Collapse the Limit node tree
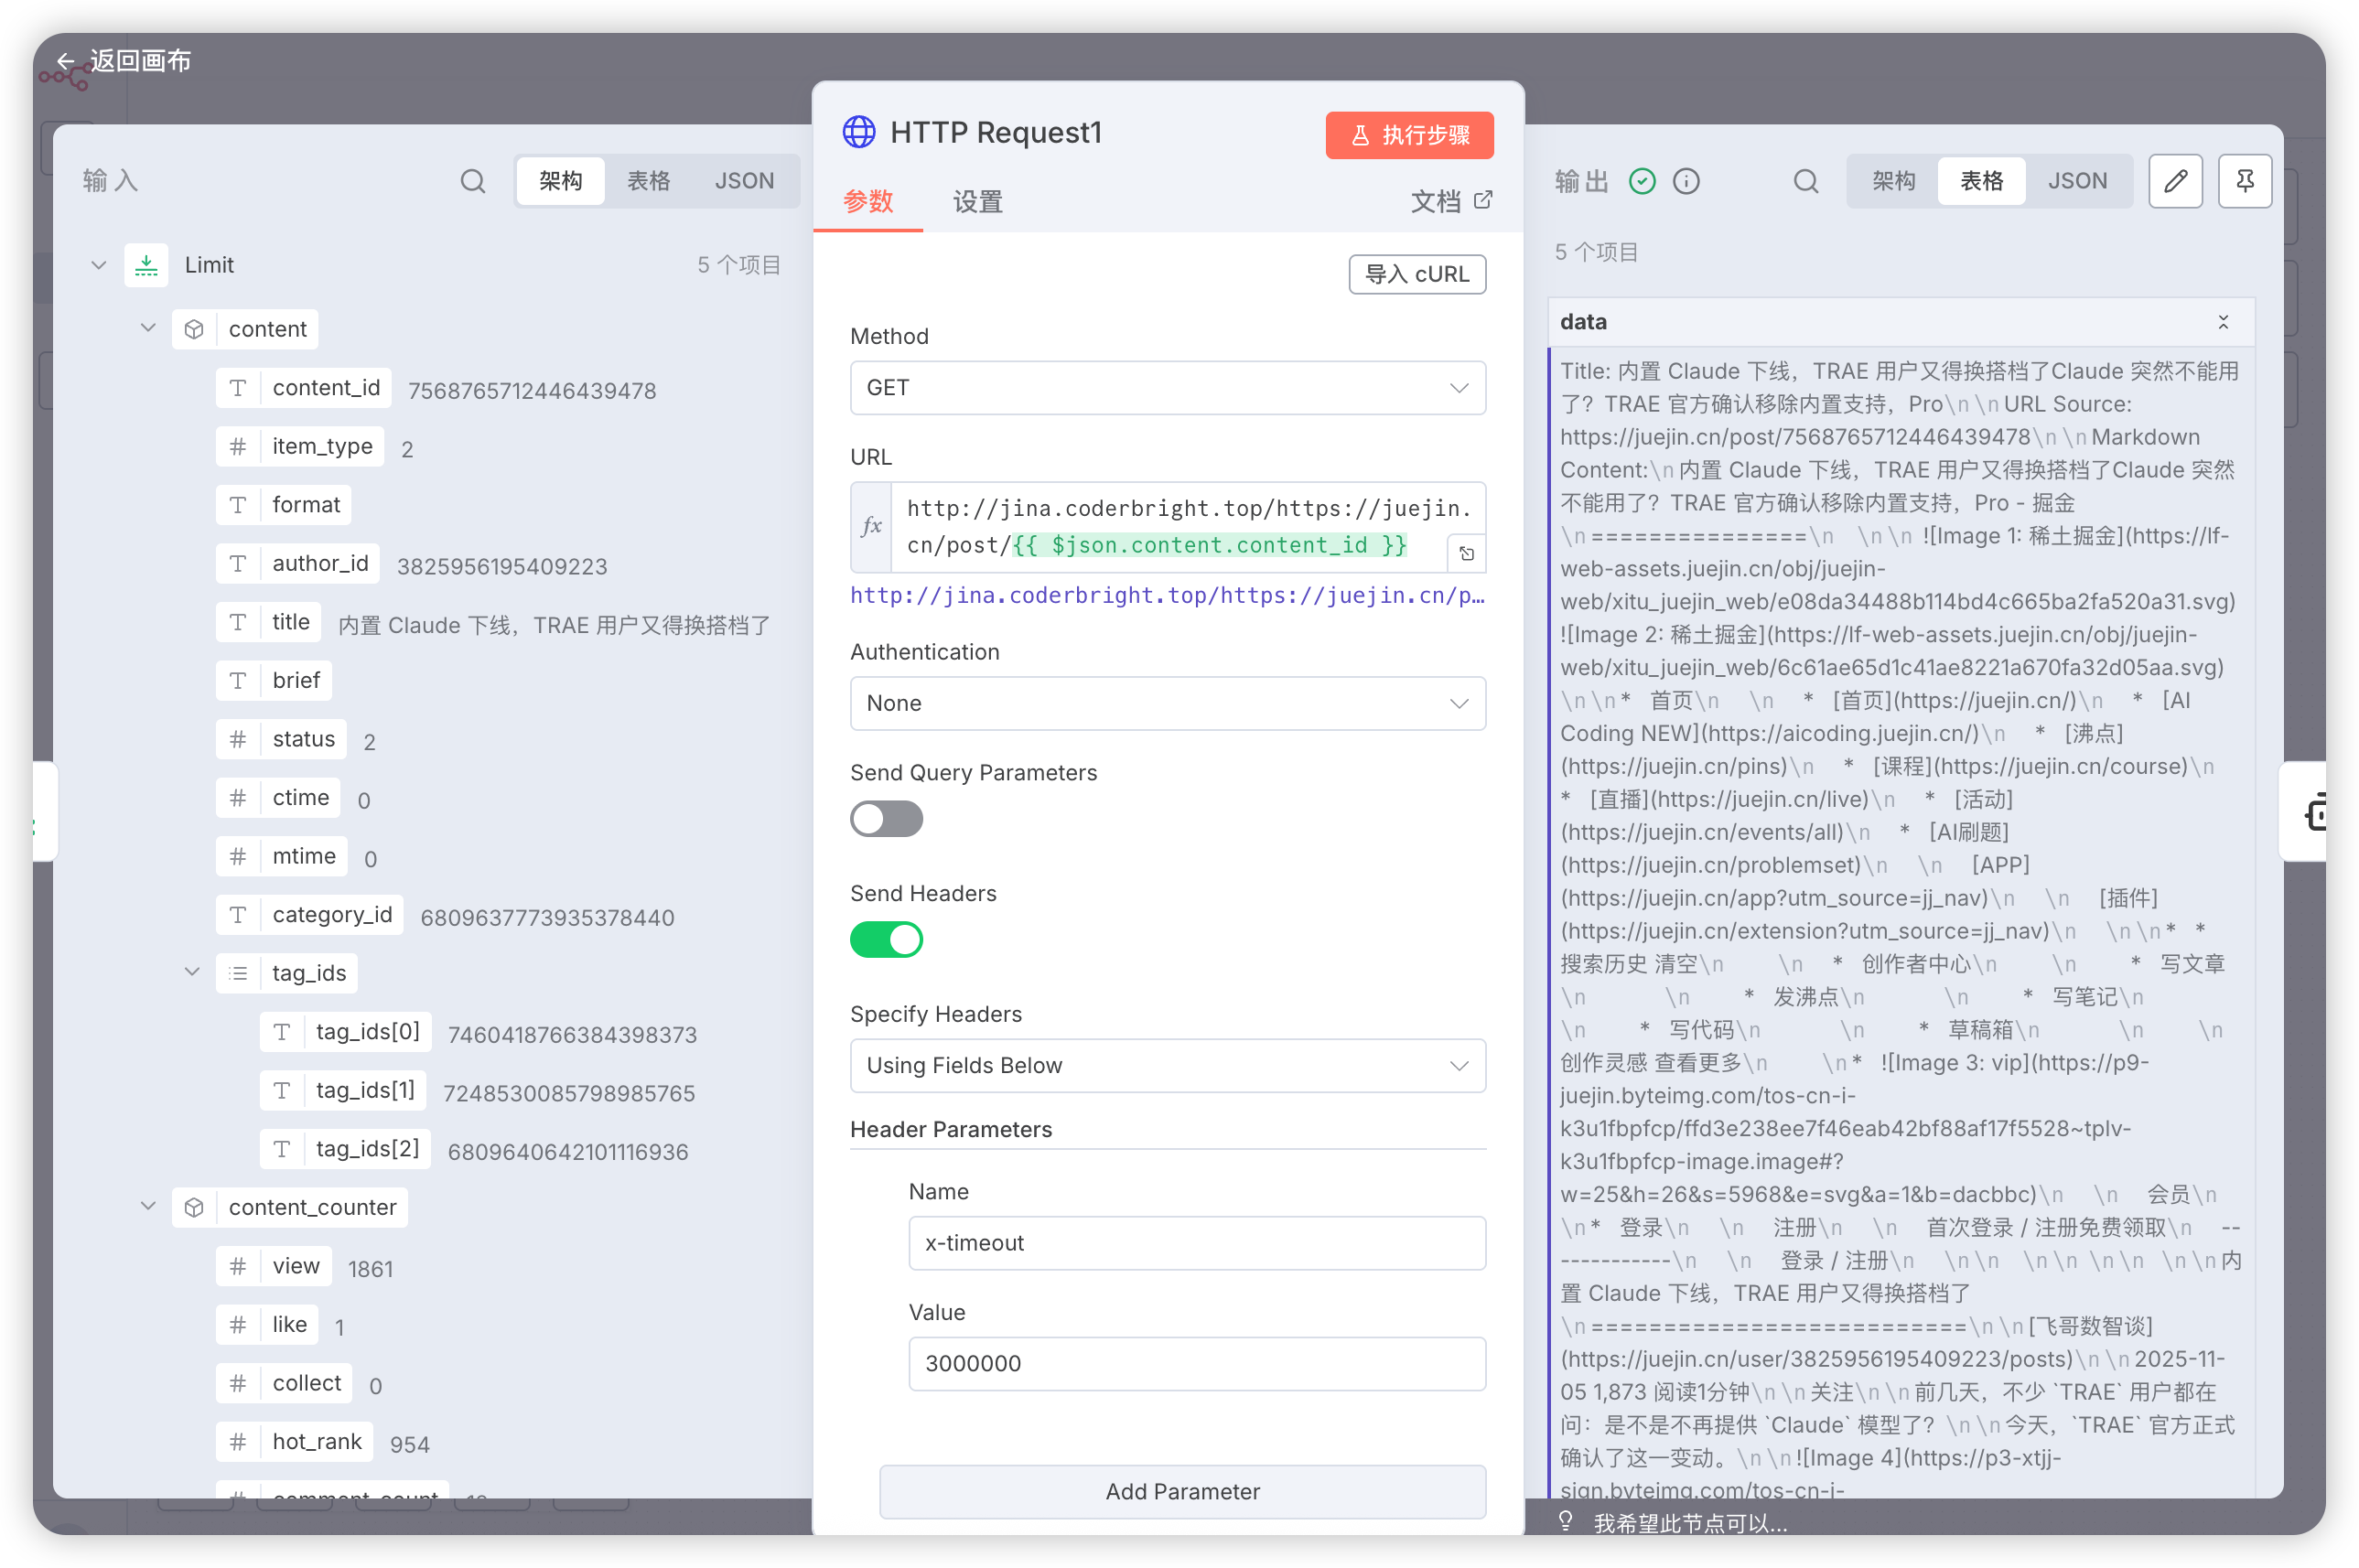 [x=98, y=265]
